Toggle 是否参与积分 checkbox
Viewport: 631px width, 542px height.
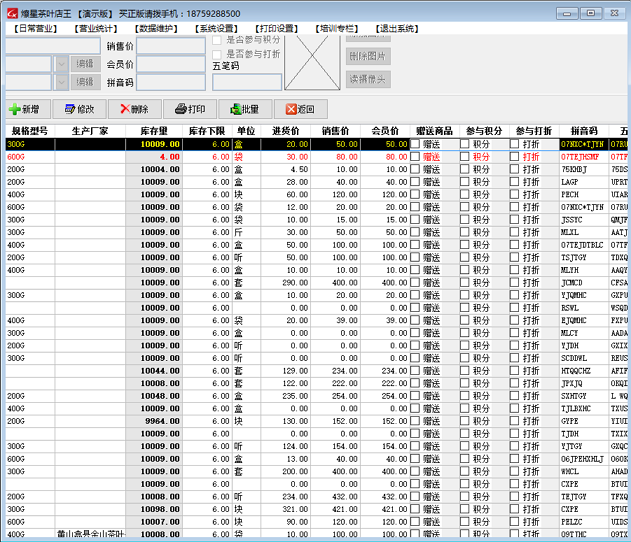click(217, 40)
